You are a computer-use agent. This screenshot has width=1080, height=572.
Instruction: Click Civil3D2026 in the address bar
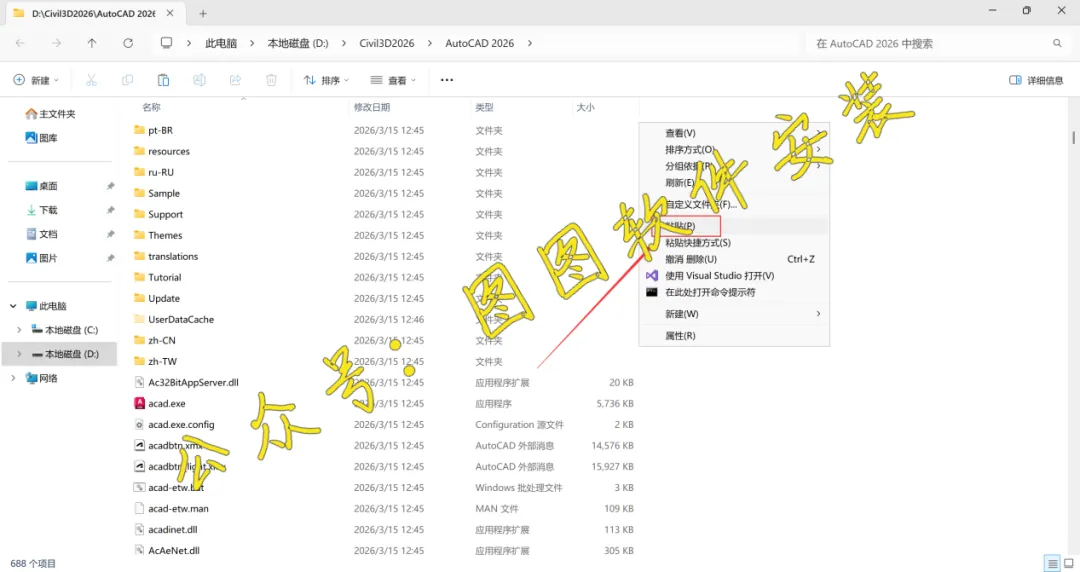coord(387,43)
